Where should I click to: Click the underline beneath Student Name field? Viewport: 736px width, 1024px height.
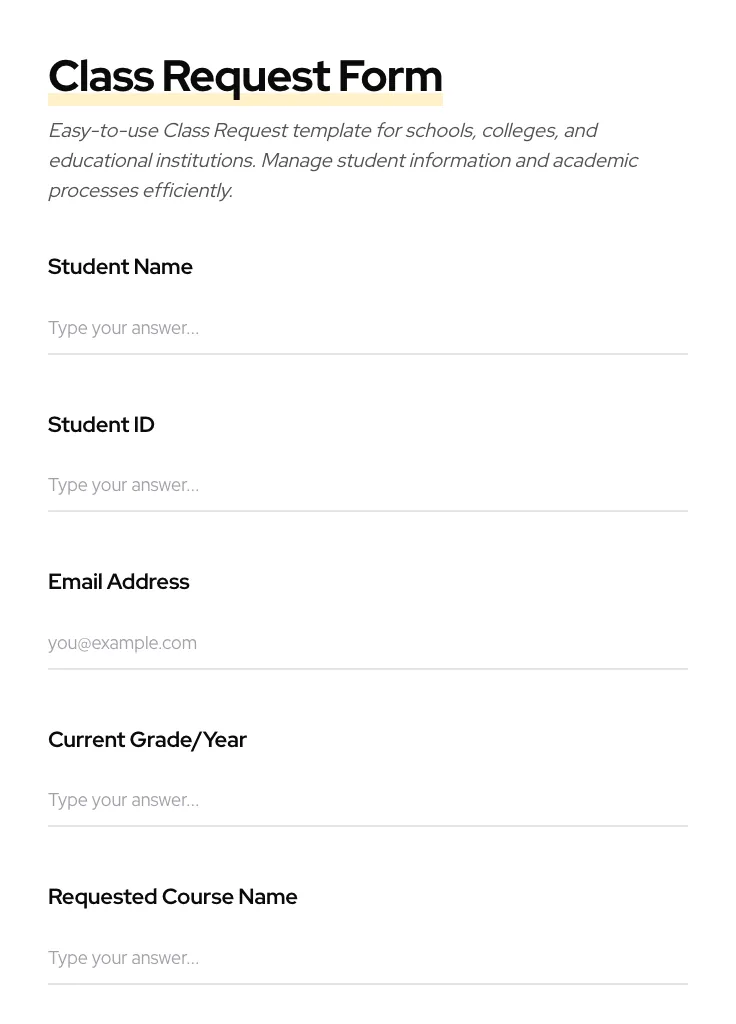[367, 354]
